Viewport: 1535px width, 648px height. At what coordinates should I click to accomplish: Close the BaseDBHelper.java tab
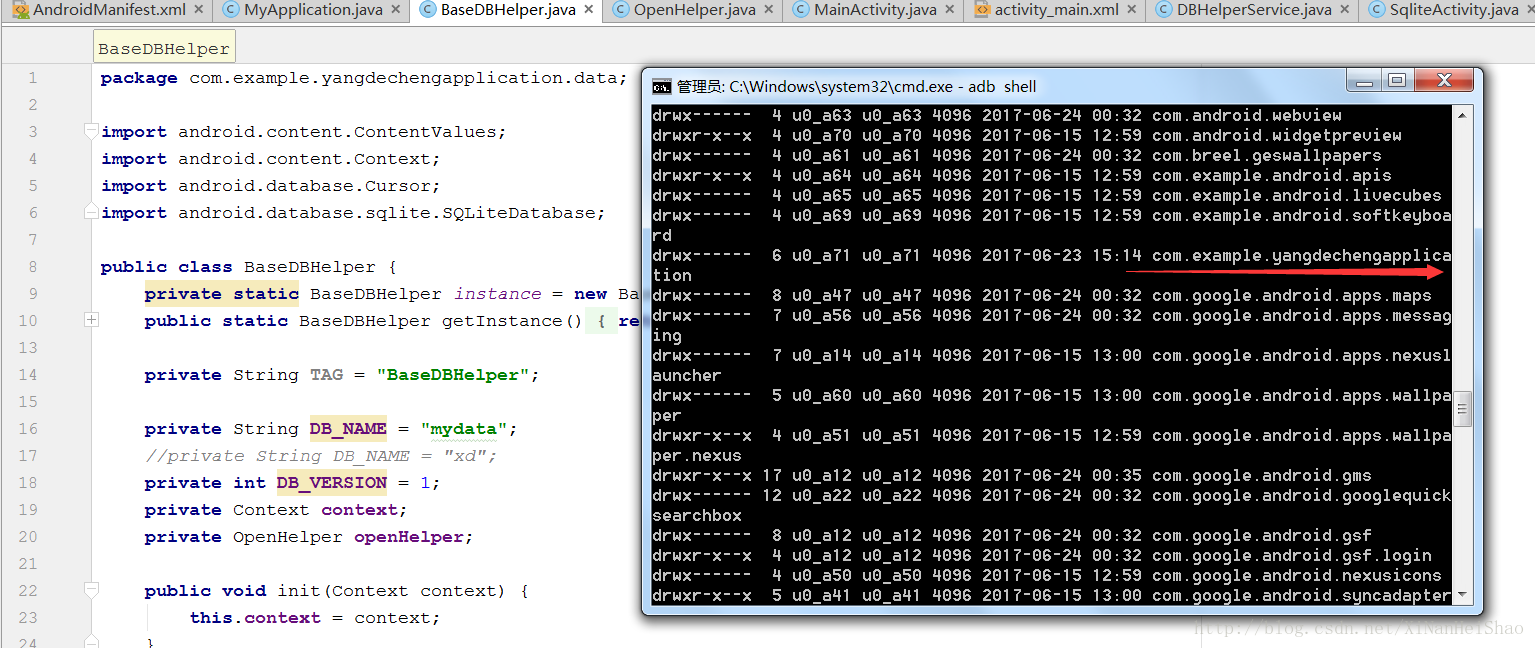pos(589,10)
